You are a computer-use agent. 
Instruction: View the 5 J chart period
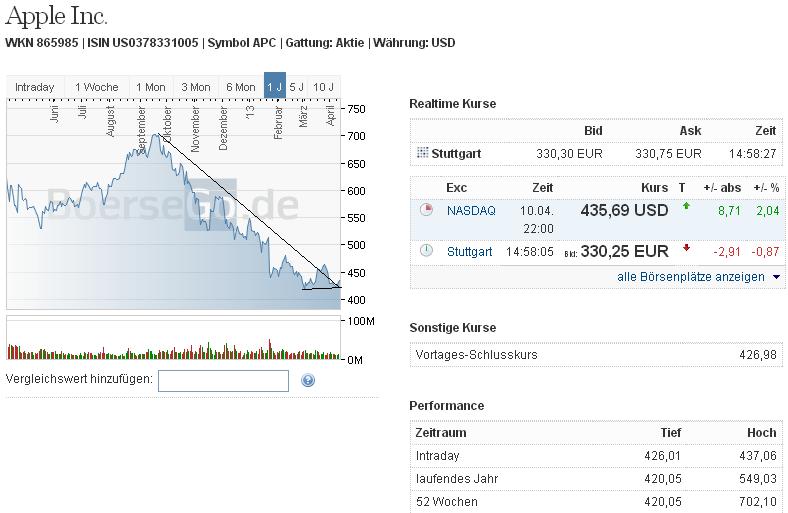(297, 87)
